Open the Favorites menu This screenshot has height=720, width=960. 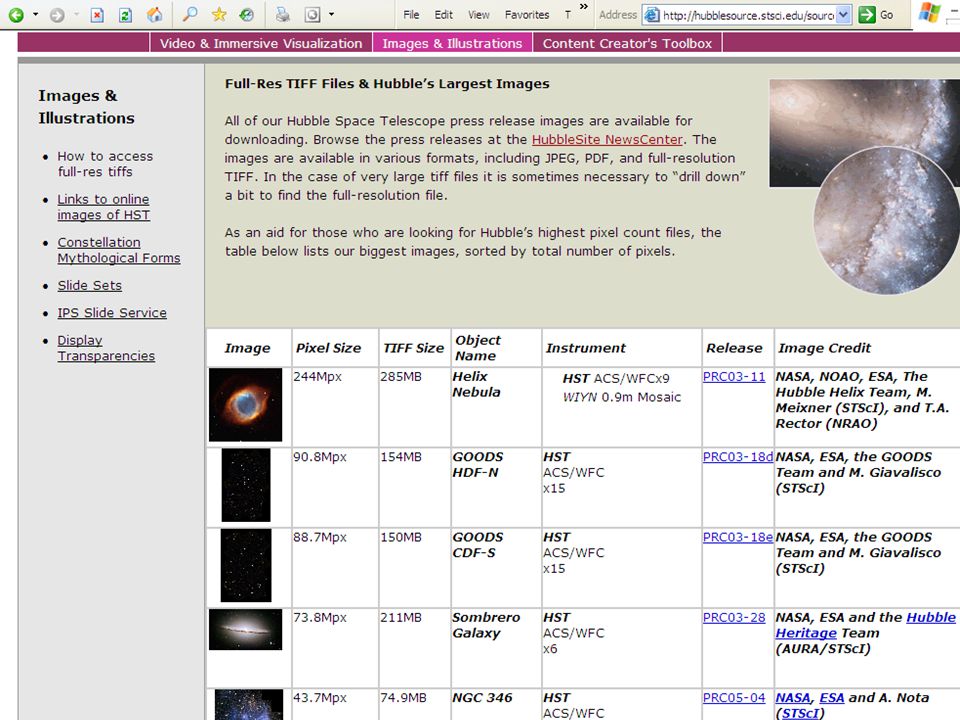click(527, 15)
